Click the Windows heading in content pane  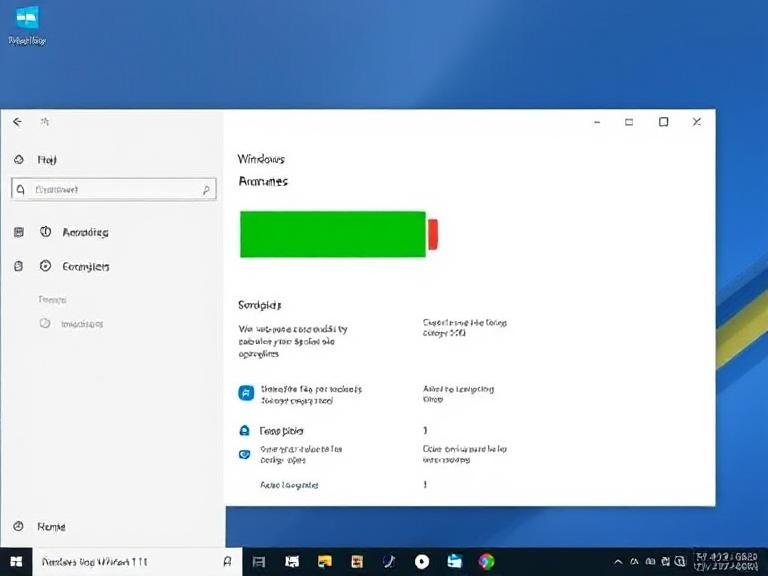(261, 159)
